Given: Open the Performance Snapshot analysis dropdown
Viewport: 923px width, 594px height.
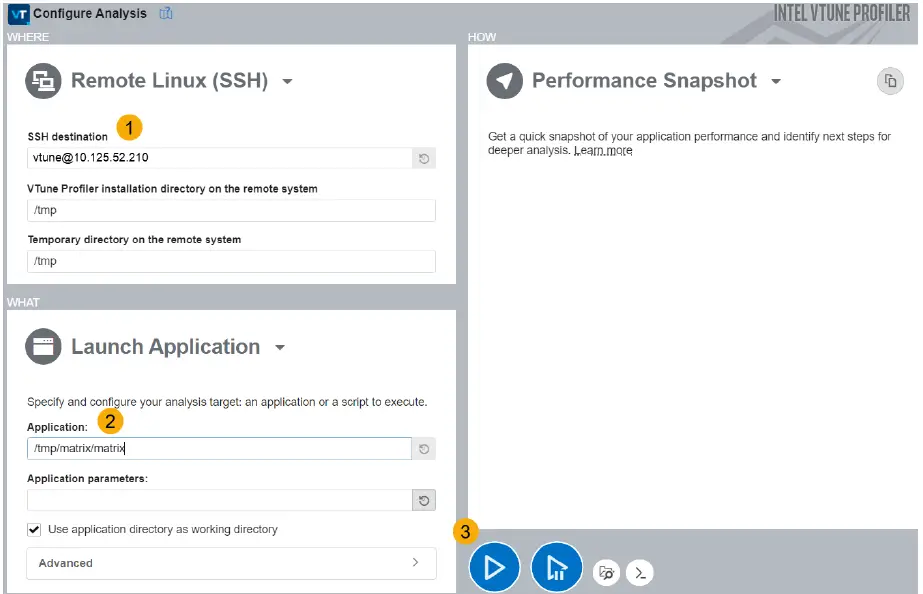Looking at the screenshot, I should [778, 81].
